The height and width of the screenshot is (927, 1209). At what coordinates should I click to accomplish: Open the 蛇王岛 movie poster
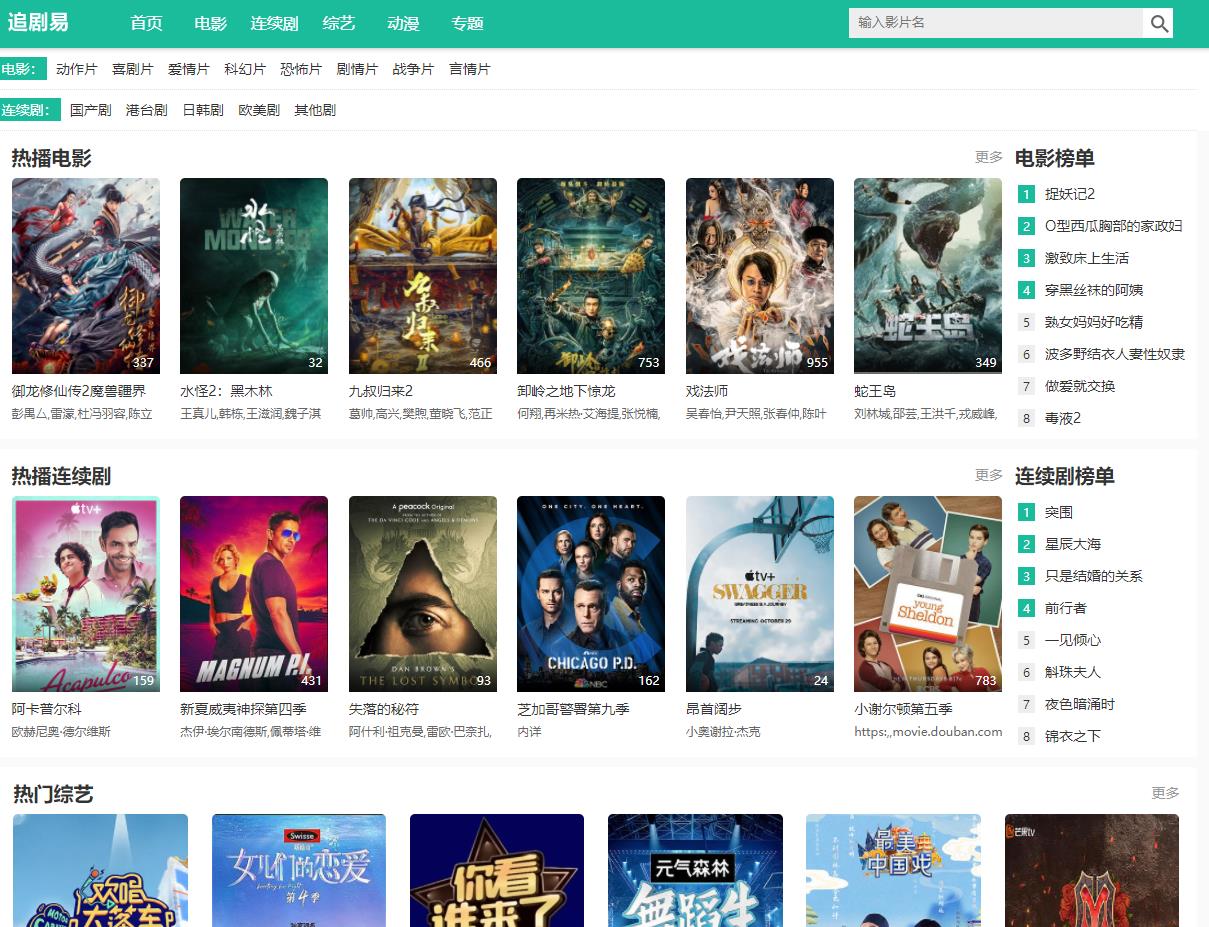[927, 275]
